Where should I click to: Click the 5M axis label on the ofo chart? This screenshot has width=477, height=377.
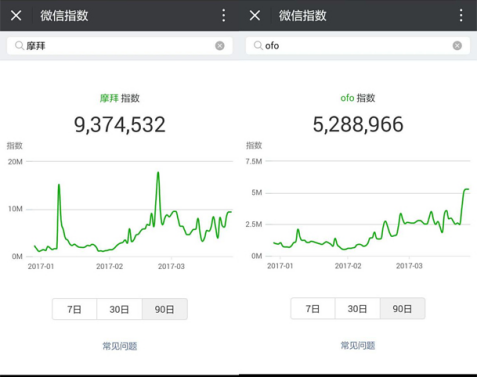(x=257, y=193)
